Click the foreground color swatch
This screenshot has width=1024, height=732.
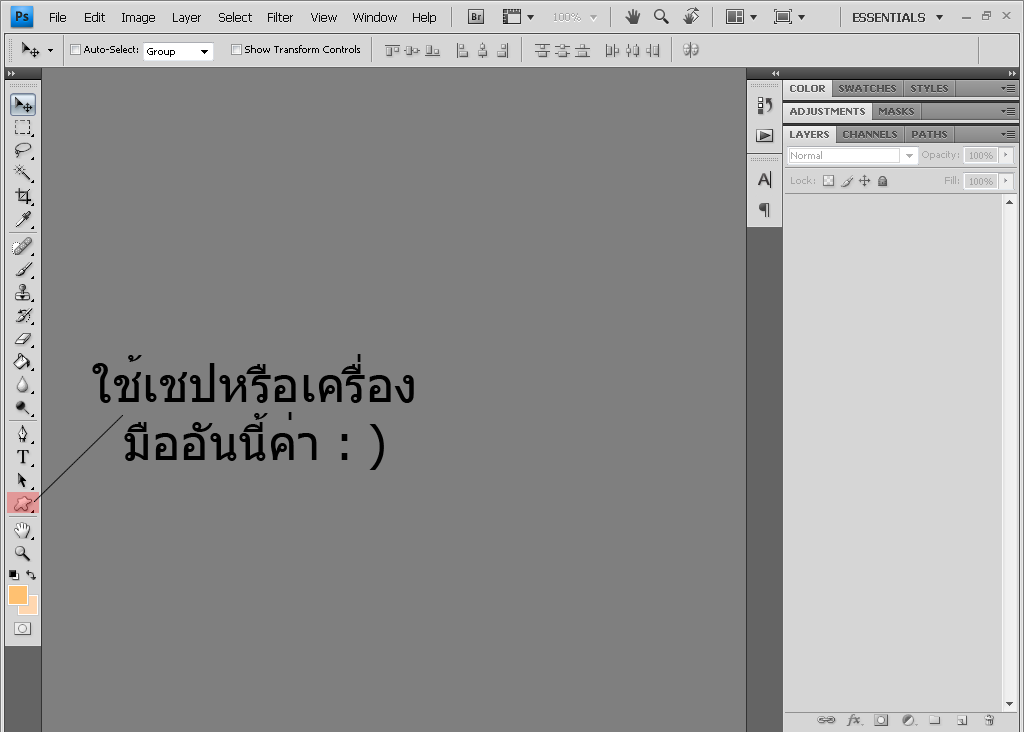click(18, 595)
